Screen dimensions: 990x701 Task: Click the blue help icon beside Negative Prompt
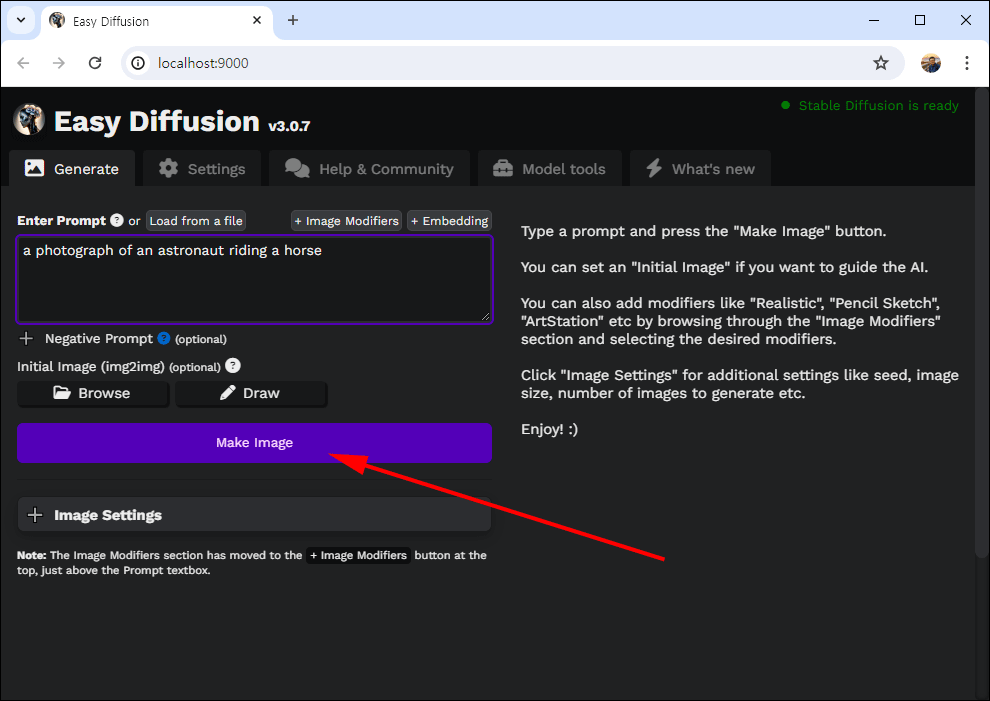[x=164, y=339]
